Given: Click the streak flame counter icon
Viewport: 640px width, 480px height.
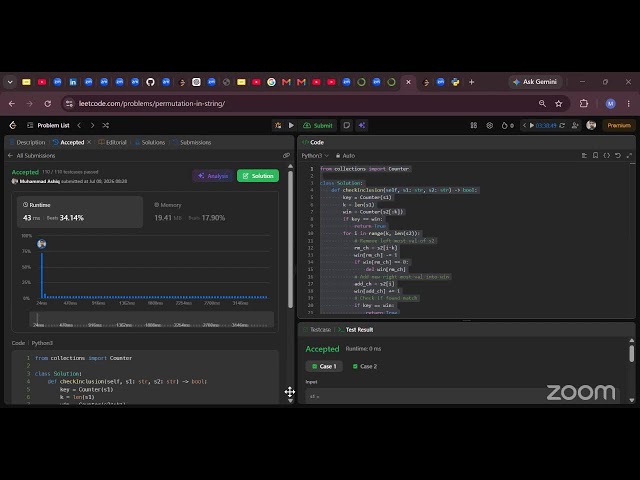Looking at the screenshot, I should 507,125.
